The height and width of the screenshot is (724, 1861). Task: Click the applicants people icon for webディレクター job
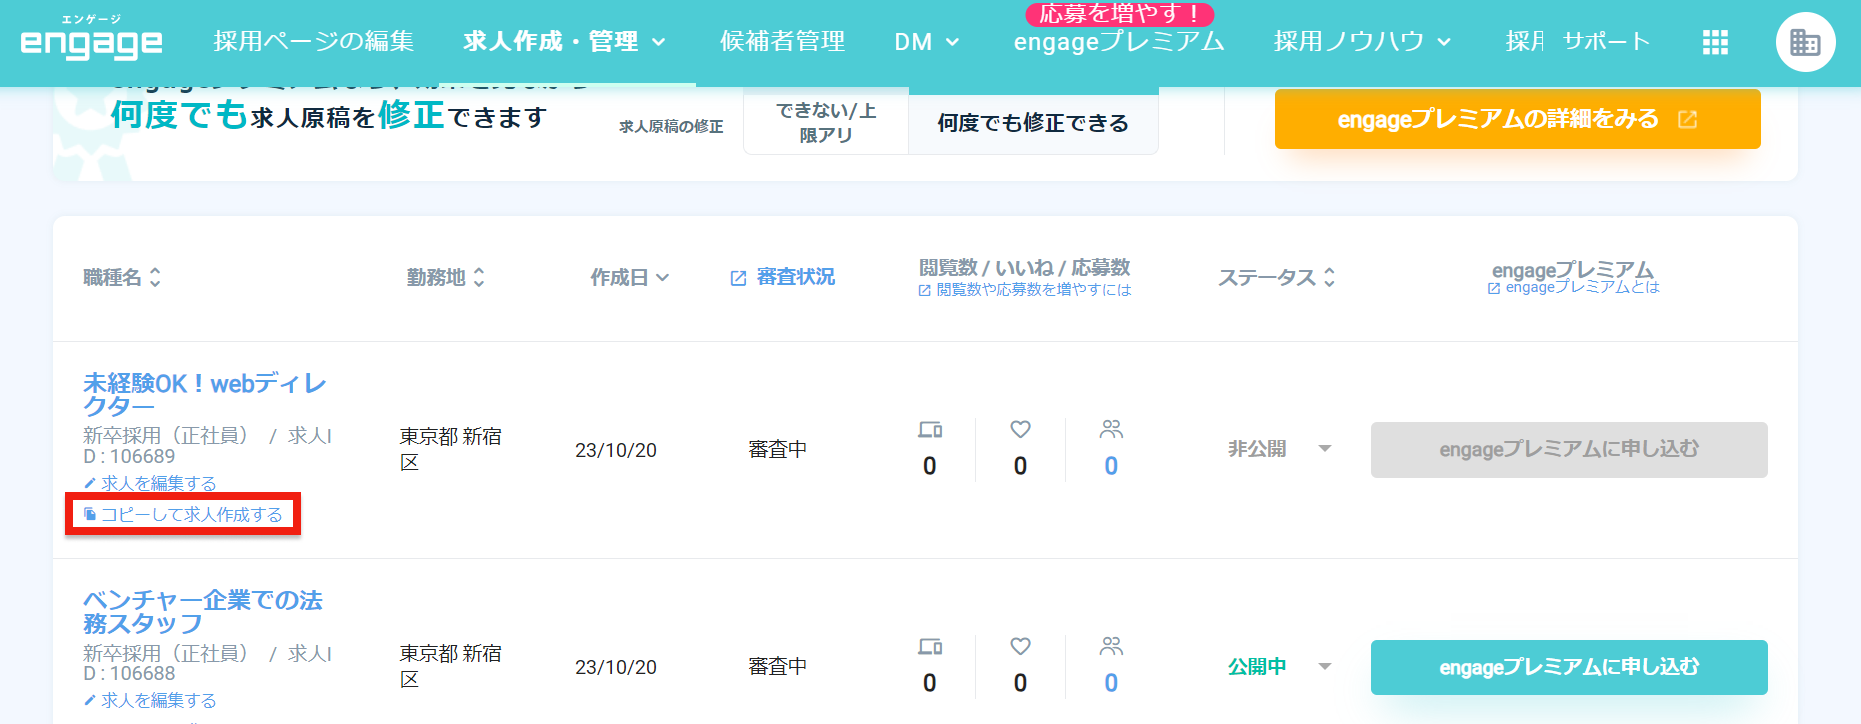1111,429
